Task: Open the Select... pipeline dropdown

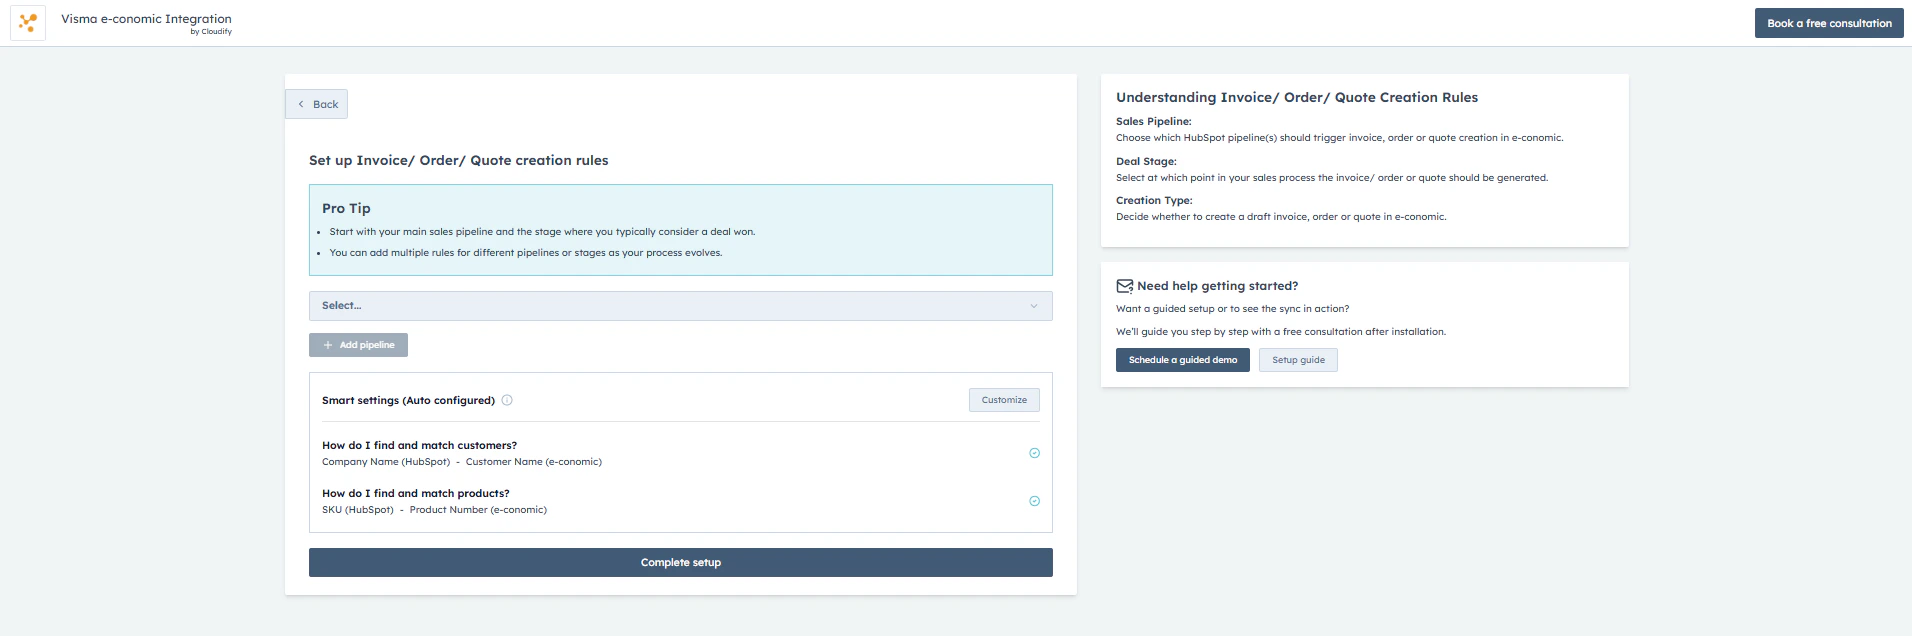Action: (680, 306)
